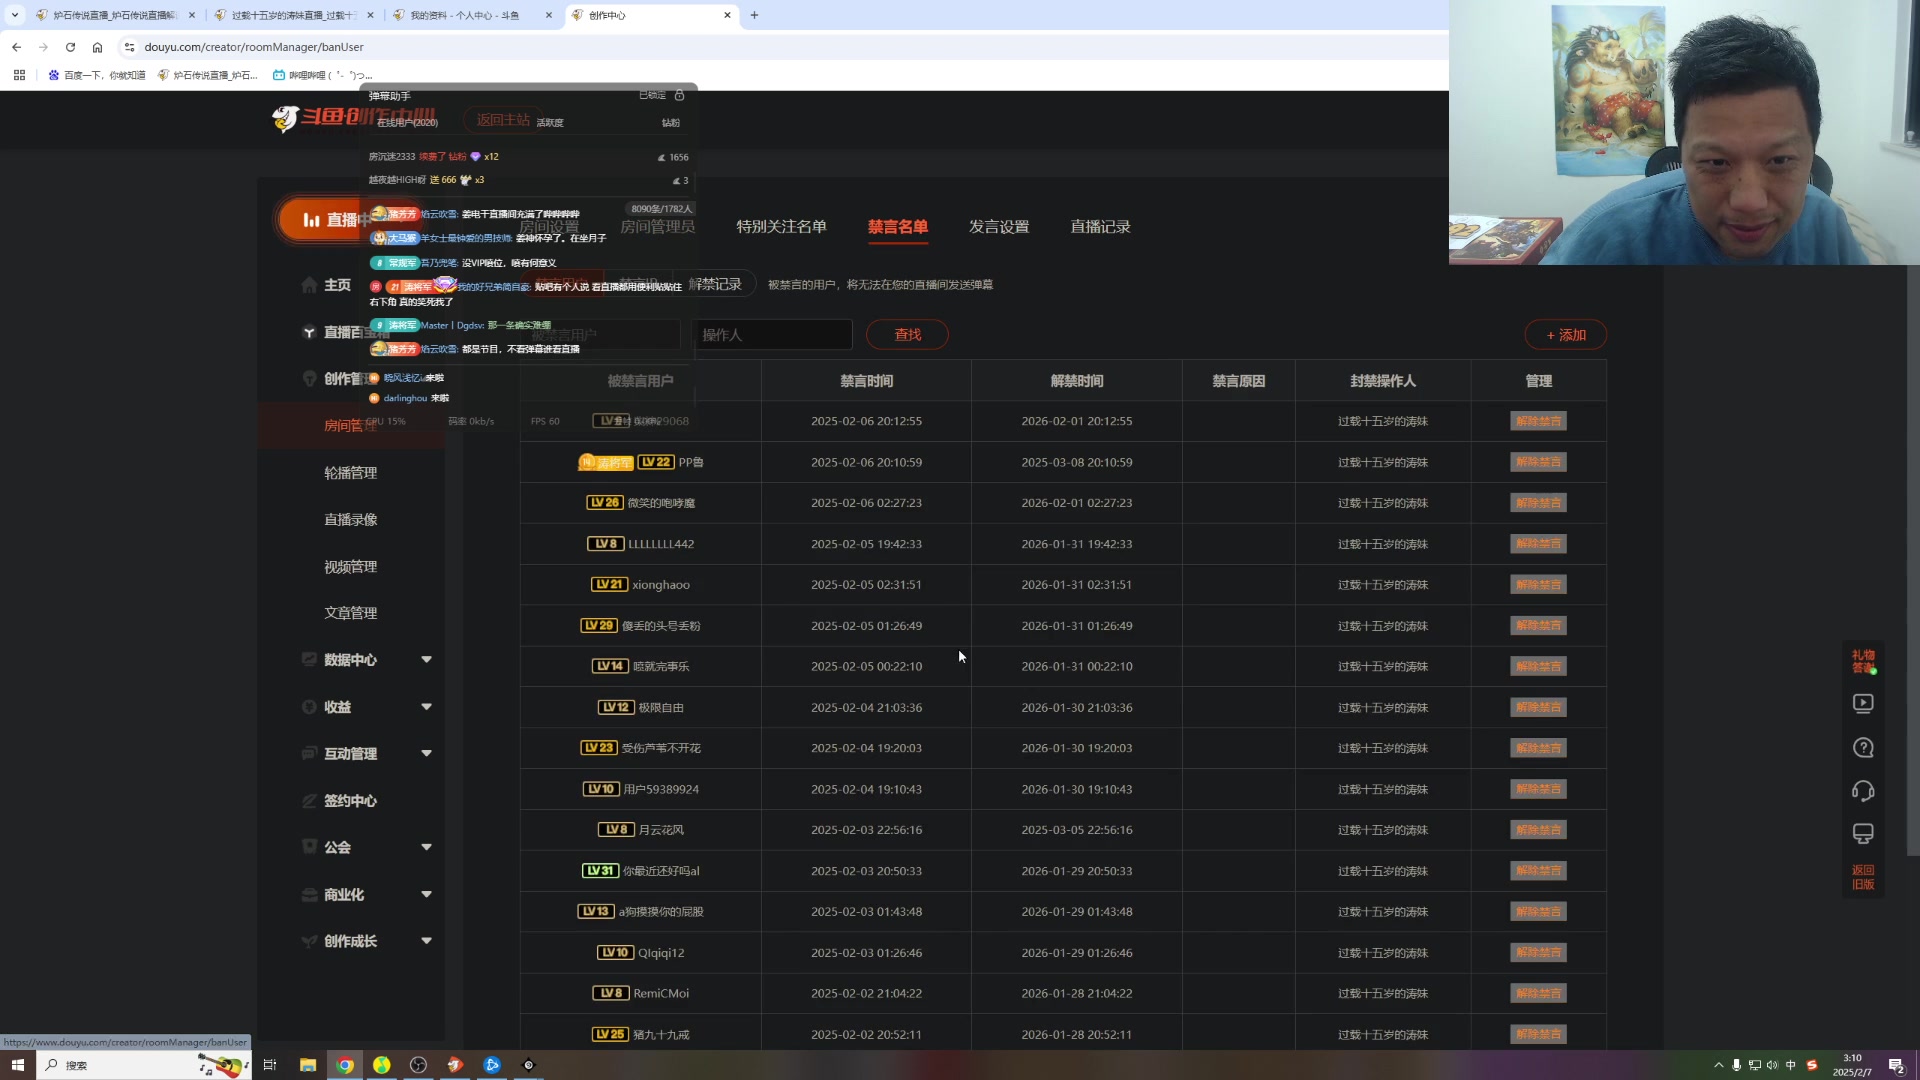The width and height of the screenshot is (1920, 1080).
Task: Open the 发言设置 tab
Action: click(999, 227)
